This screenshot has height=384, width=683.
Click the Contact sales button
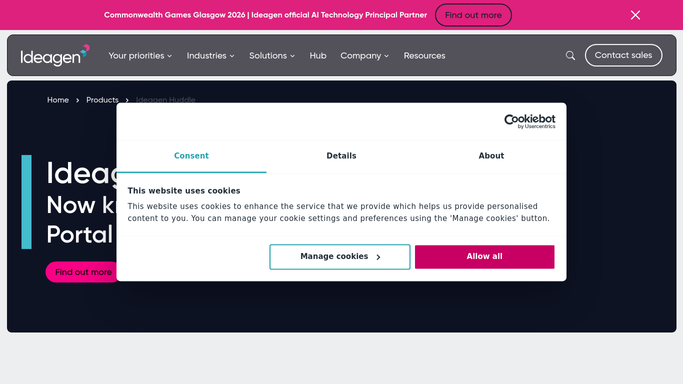pyautogui.click(x=623, y=55)
